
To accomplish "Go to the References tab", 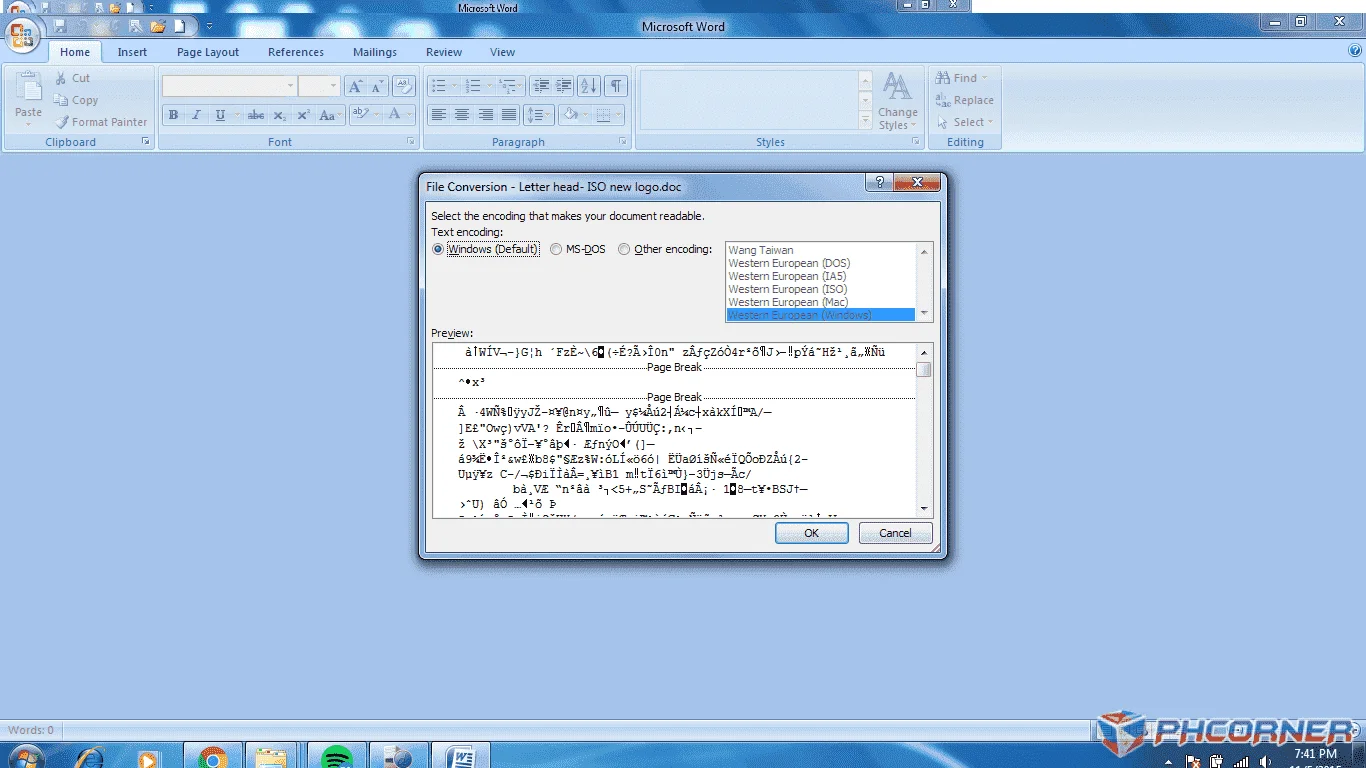I will pyautogui.click(x=296, y=52).
